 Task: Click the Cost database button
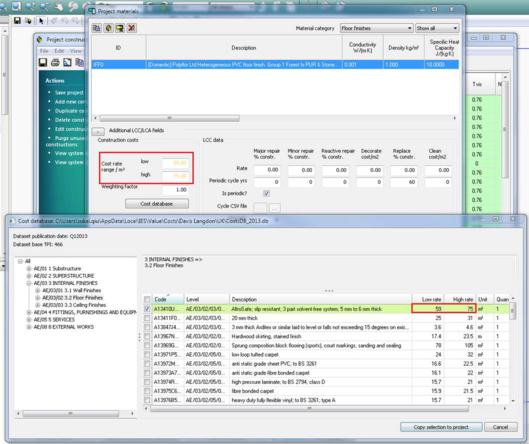point(157,204)
